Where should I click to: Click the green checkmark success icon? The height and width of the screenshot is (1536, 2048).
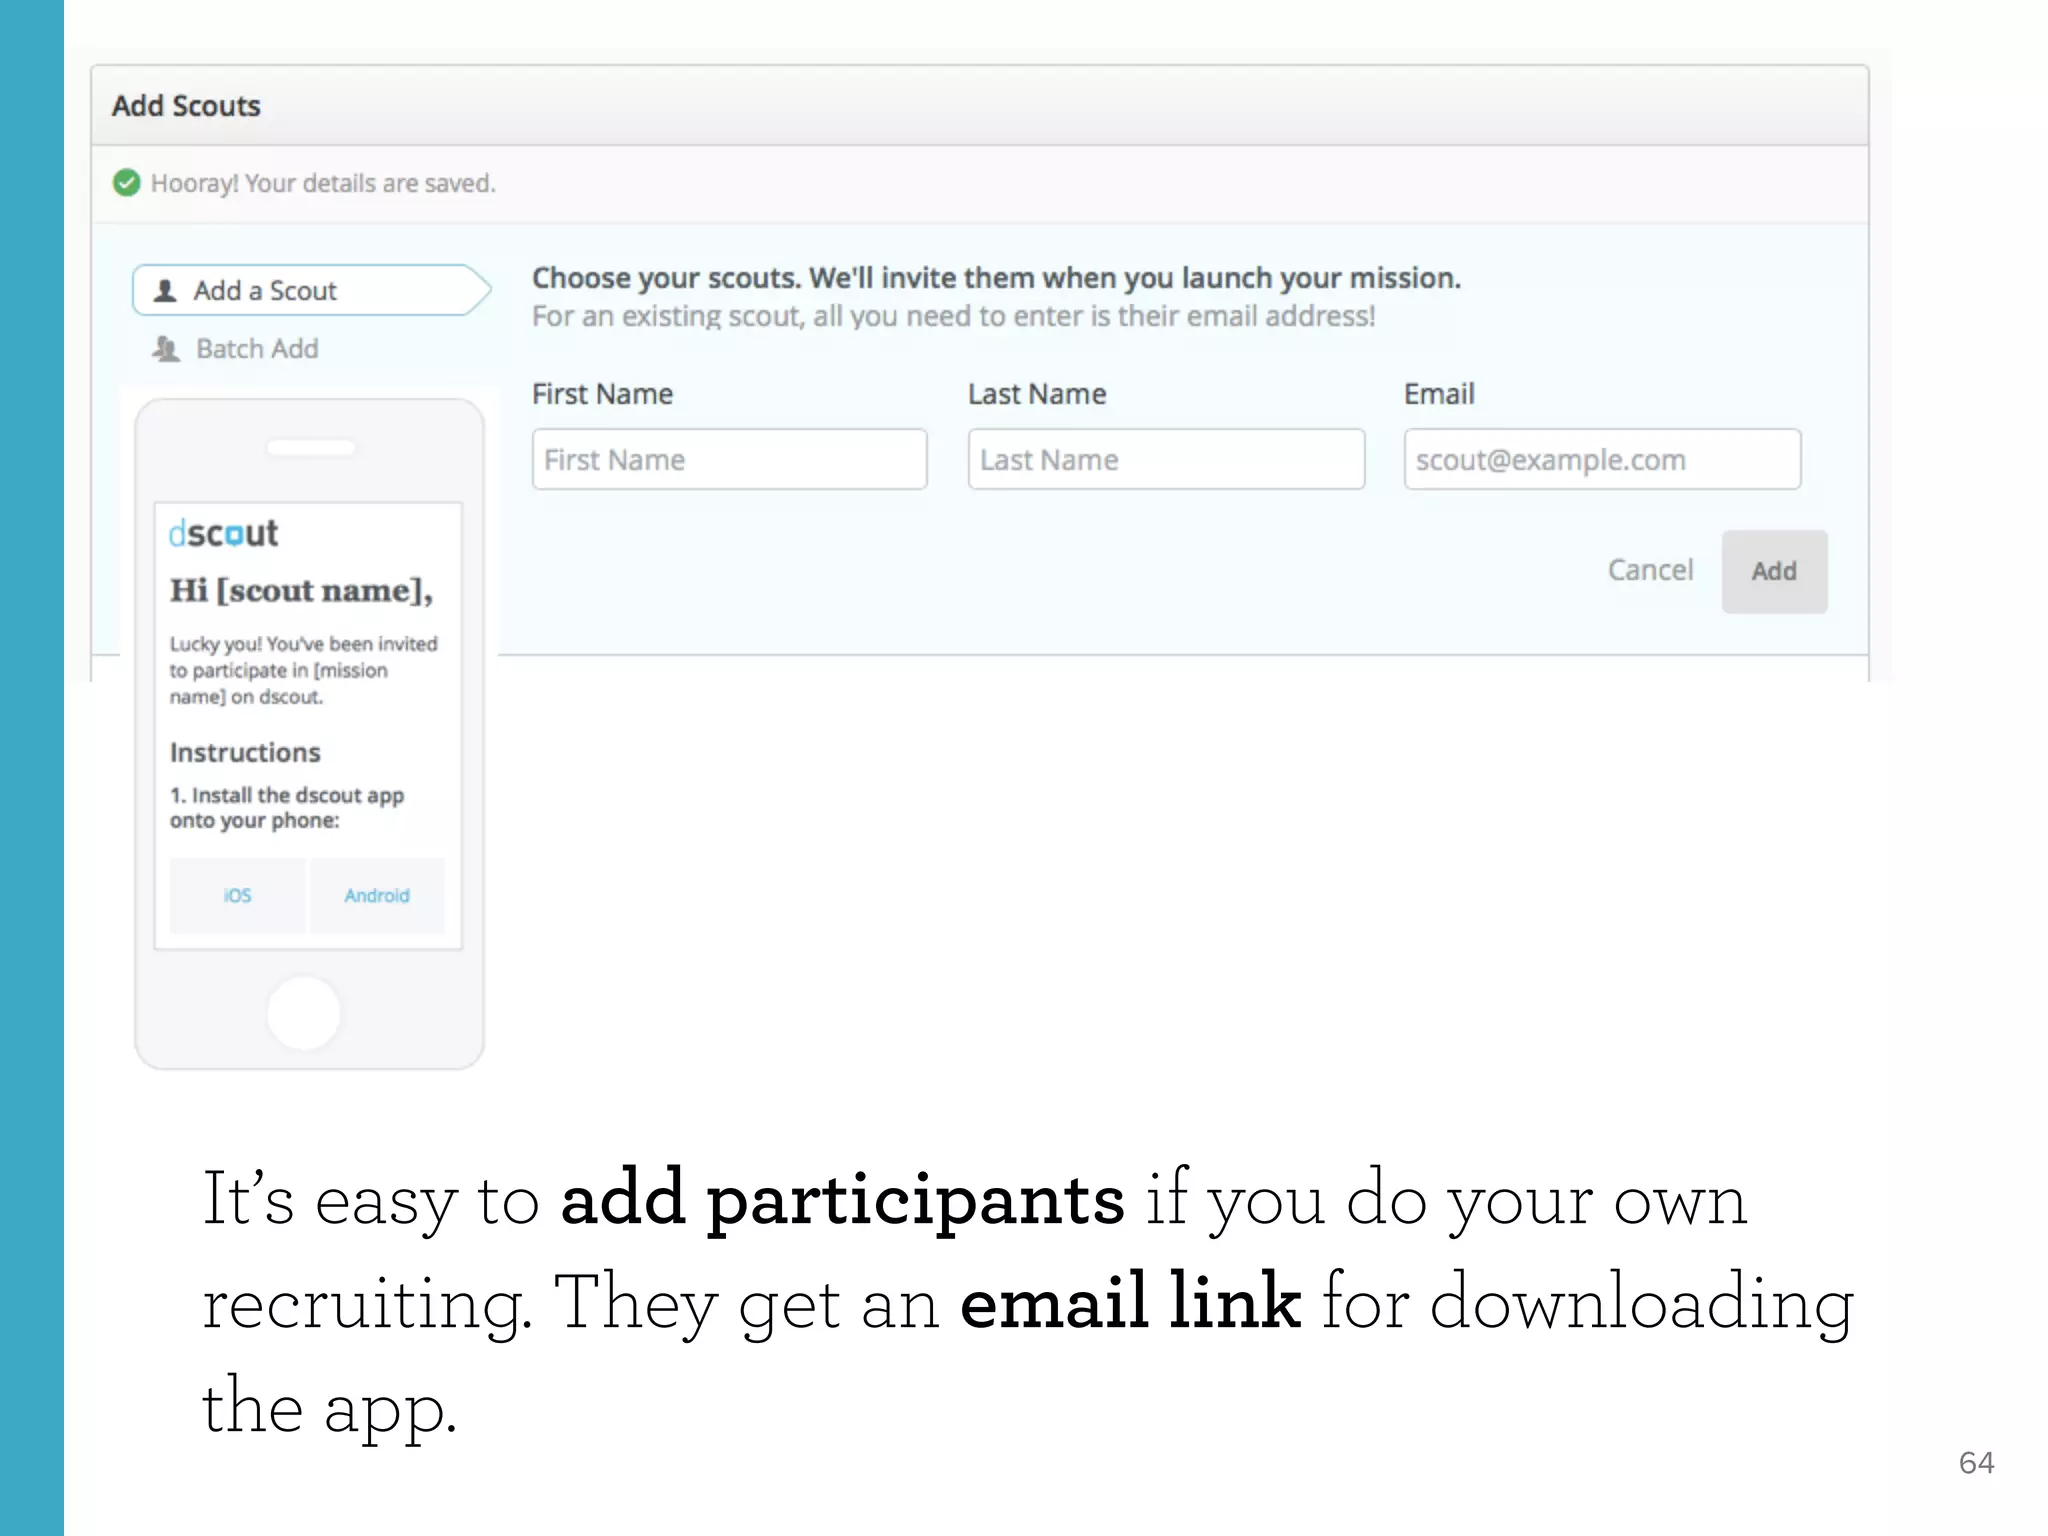(x=126, y=183)
